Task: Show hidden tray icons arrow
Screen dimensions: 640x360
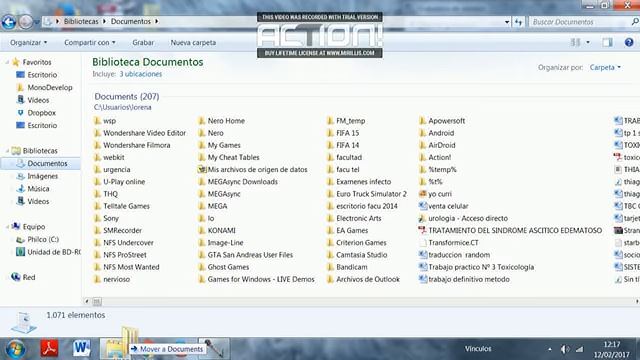Action: click(550, 349)
